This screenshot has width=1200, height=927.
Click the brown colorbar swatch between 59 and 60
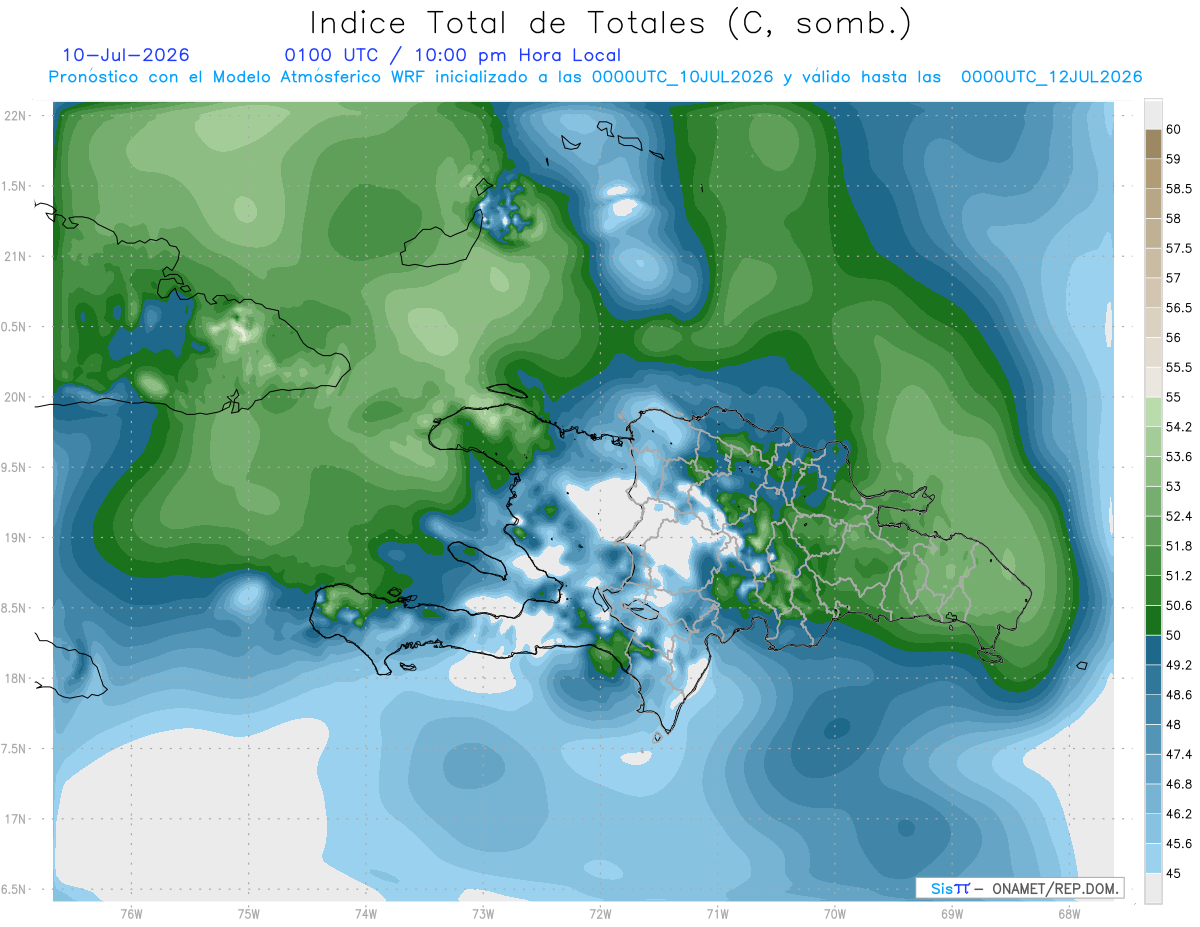pos(1153,144)
